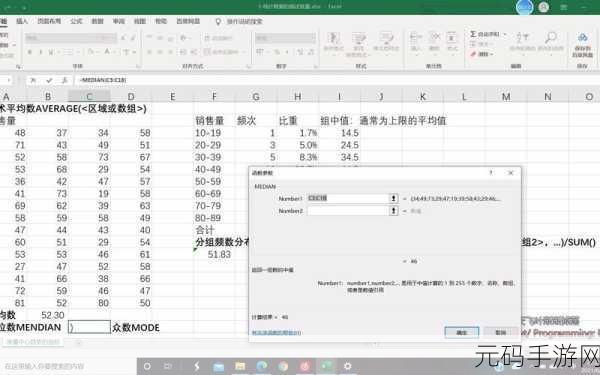Click the 14.5 group midpoint cell
The image size is (600, 375).
(x=339, y=133)
